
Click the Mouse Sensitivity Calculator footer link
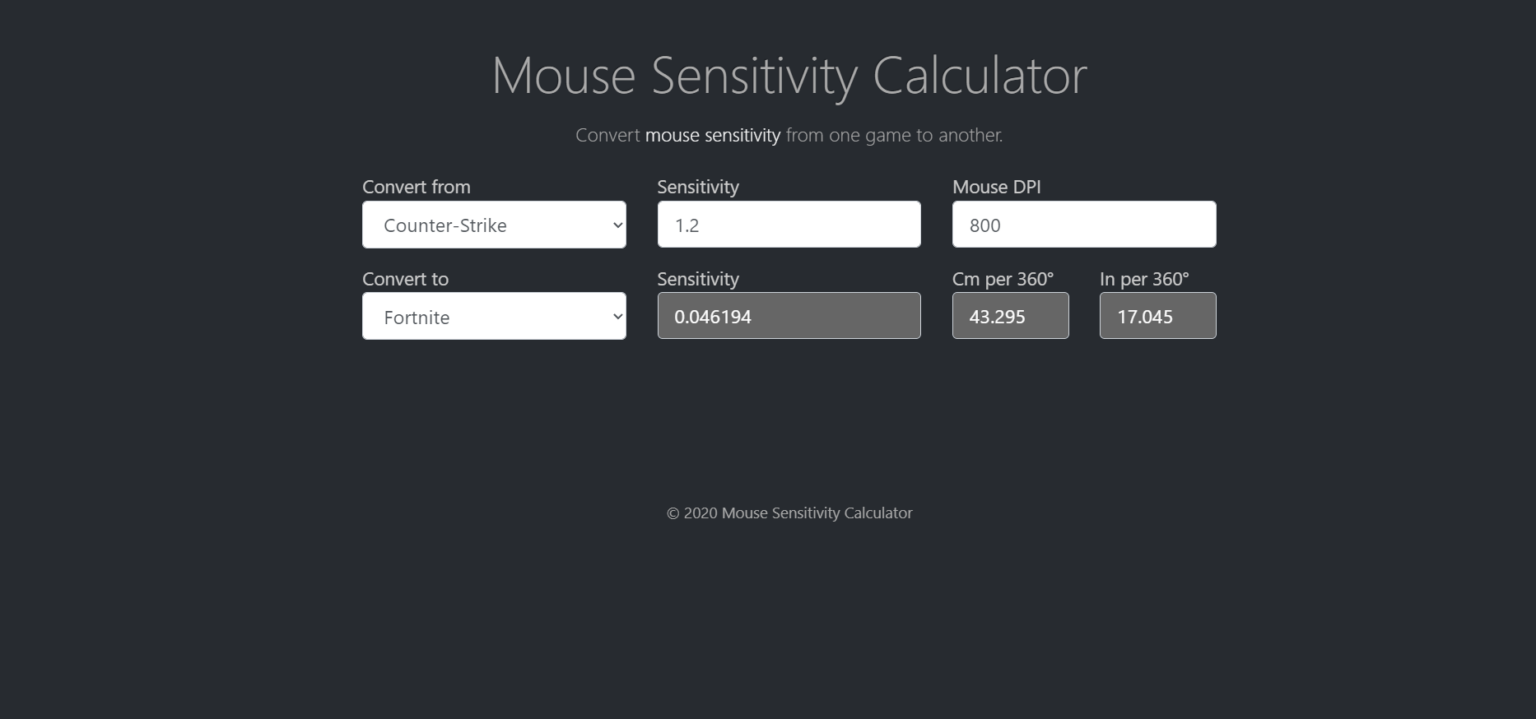(817, 513)
